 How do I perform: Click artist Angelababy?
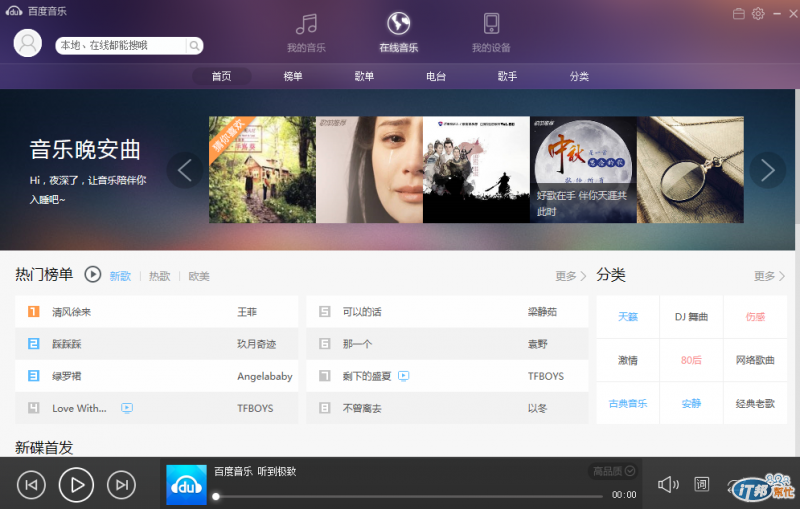(x=265, y=376)
